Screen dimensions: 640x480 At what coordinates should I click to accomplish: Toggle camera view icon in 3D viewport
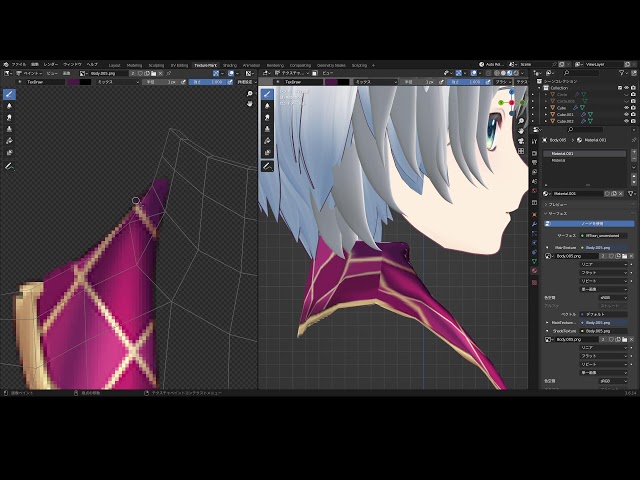(521, 141)
